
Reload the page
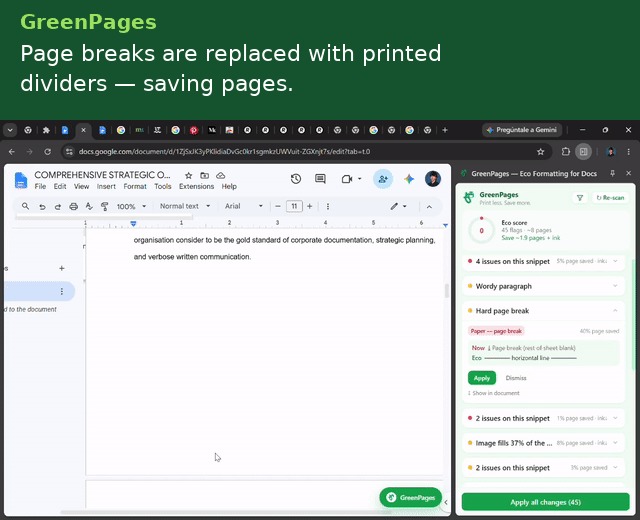[48, 152]
